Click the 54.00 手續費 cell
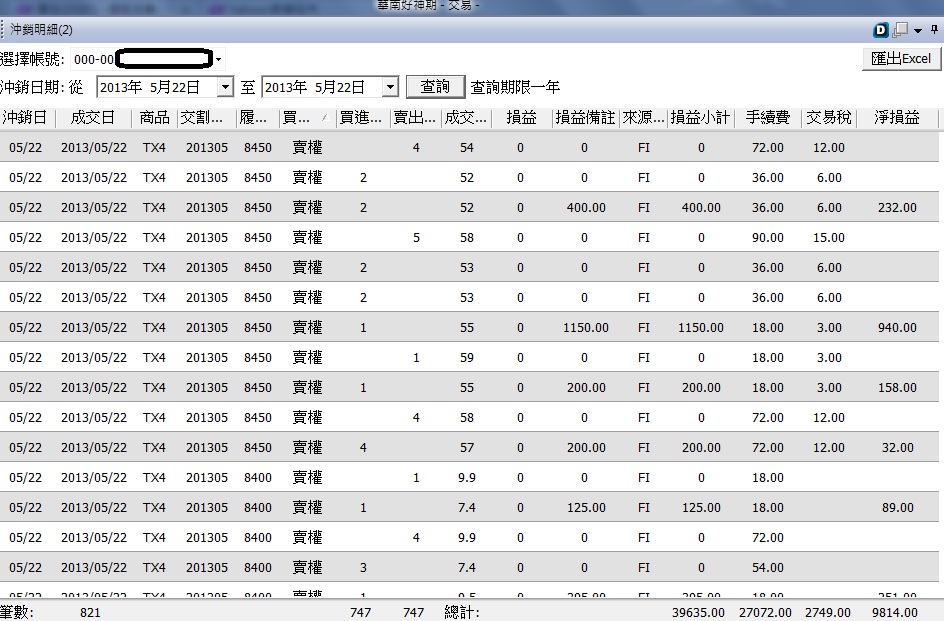 click(x=768, y=567)
